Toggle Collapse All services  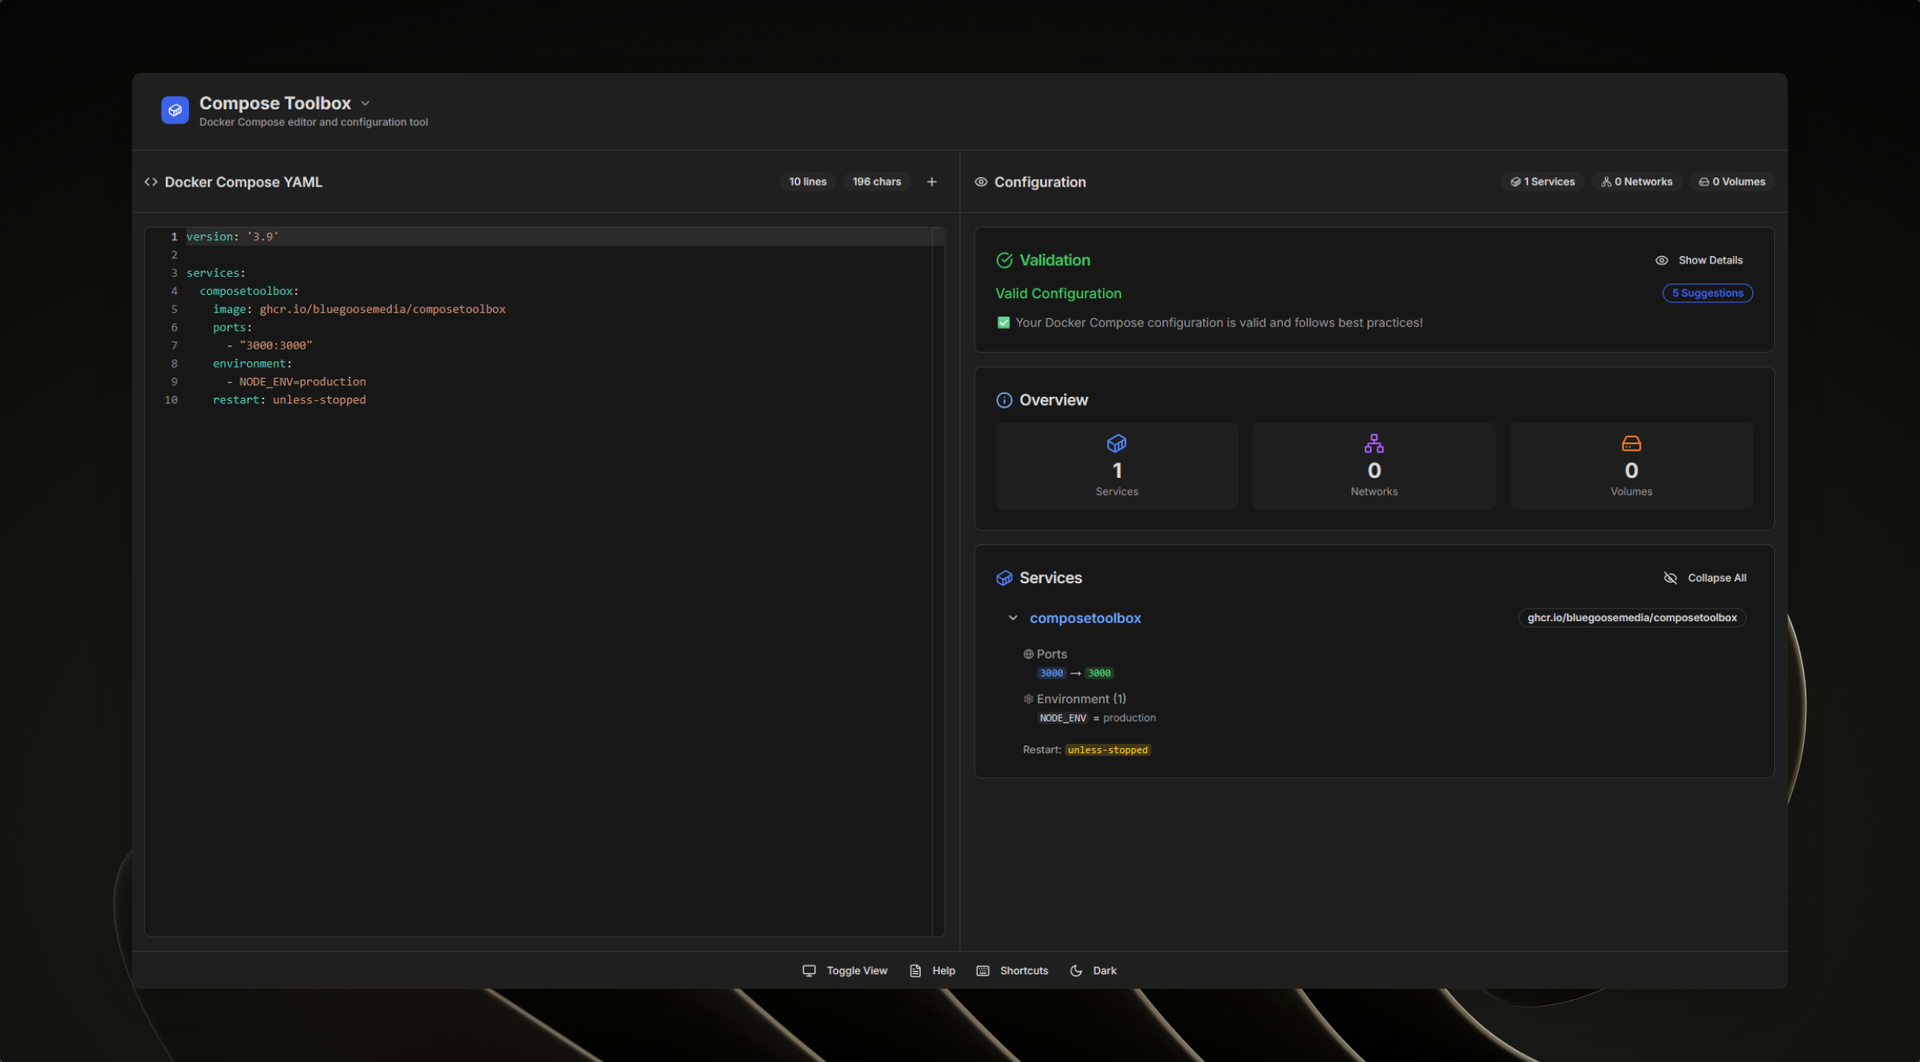tap(1704, 578)
